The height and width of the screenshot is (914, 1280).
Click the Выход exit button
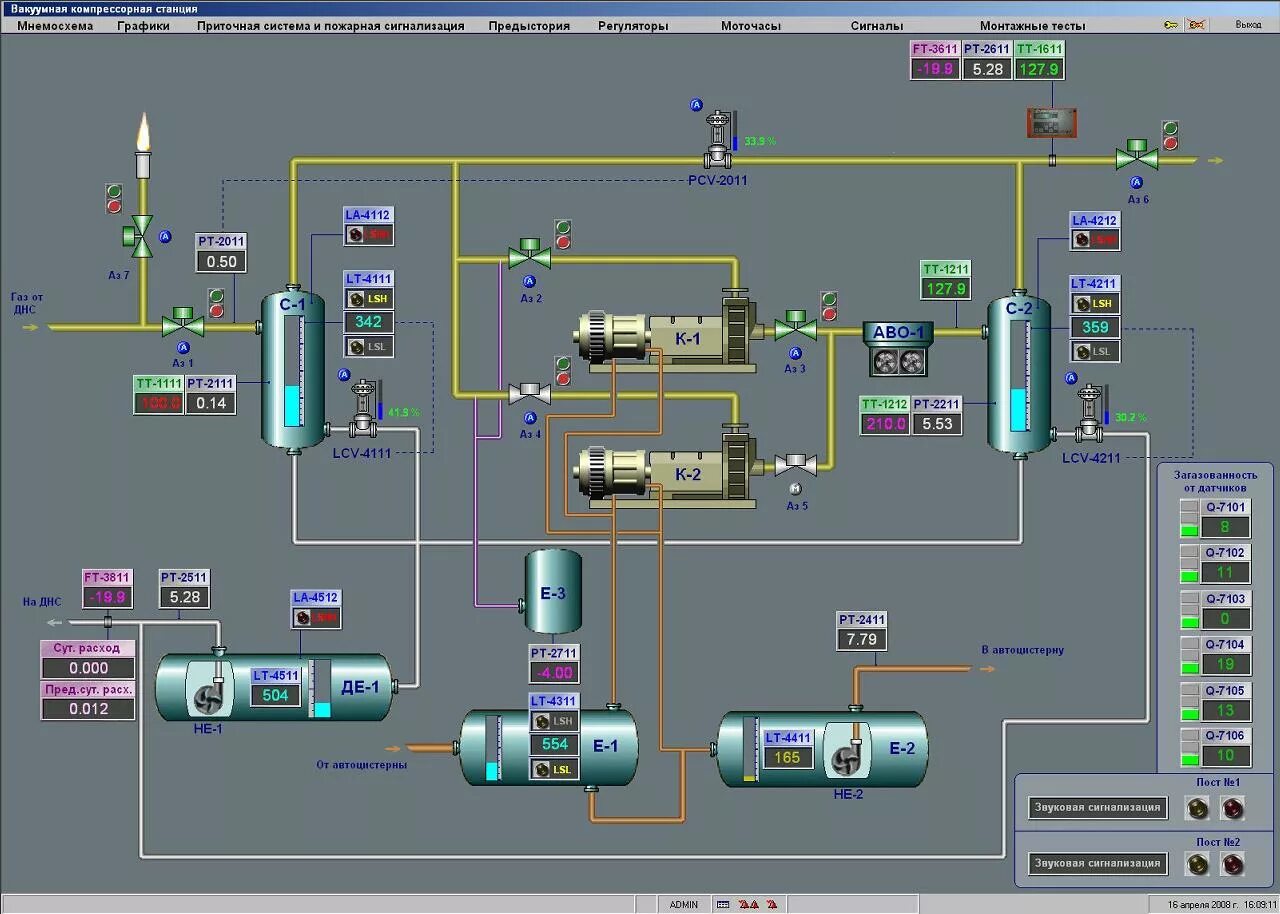(x=1248, y=25)
